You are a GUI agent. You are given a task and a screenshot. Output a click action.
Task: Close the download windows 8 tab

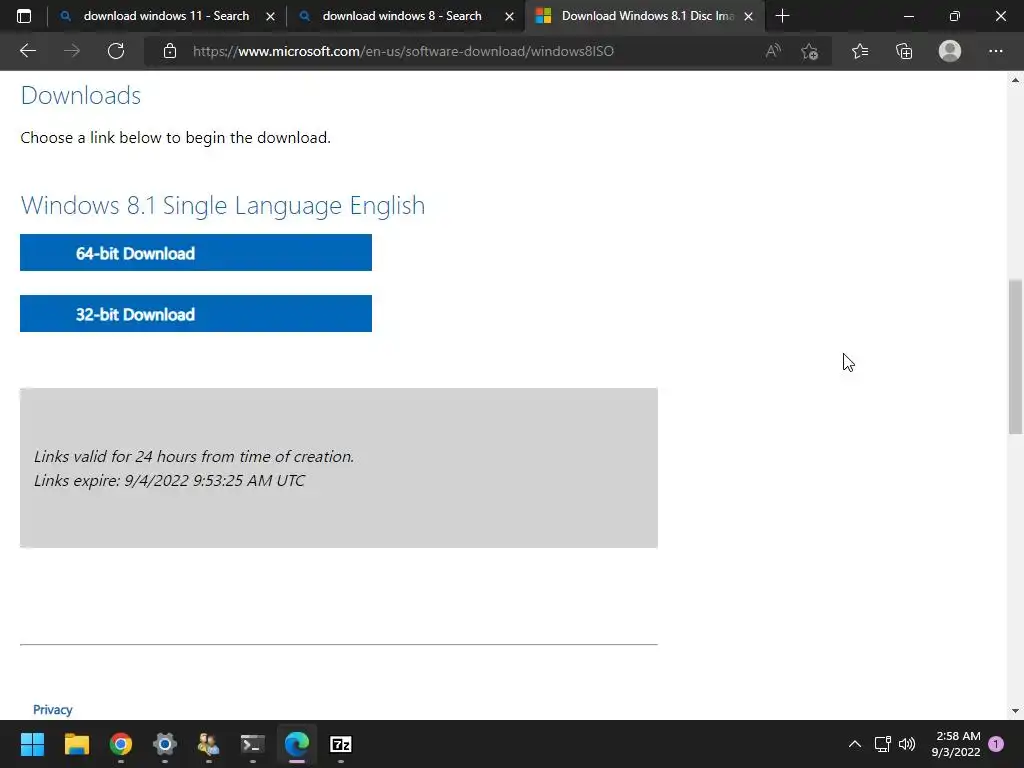click(x=509, y=16)
